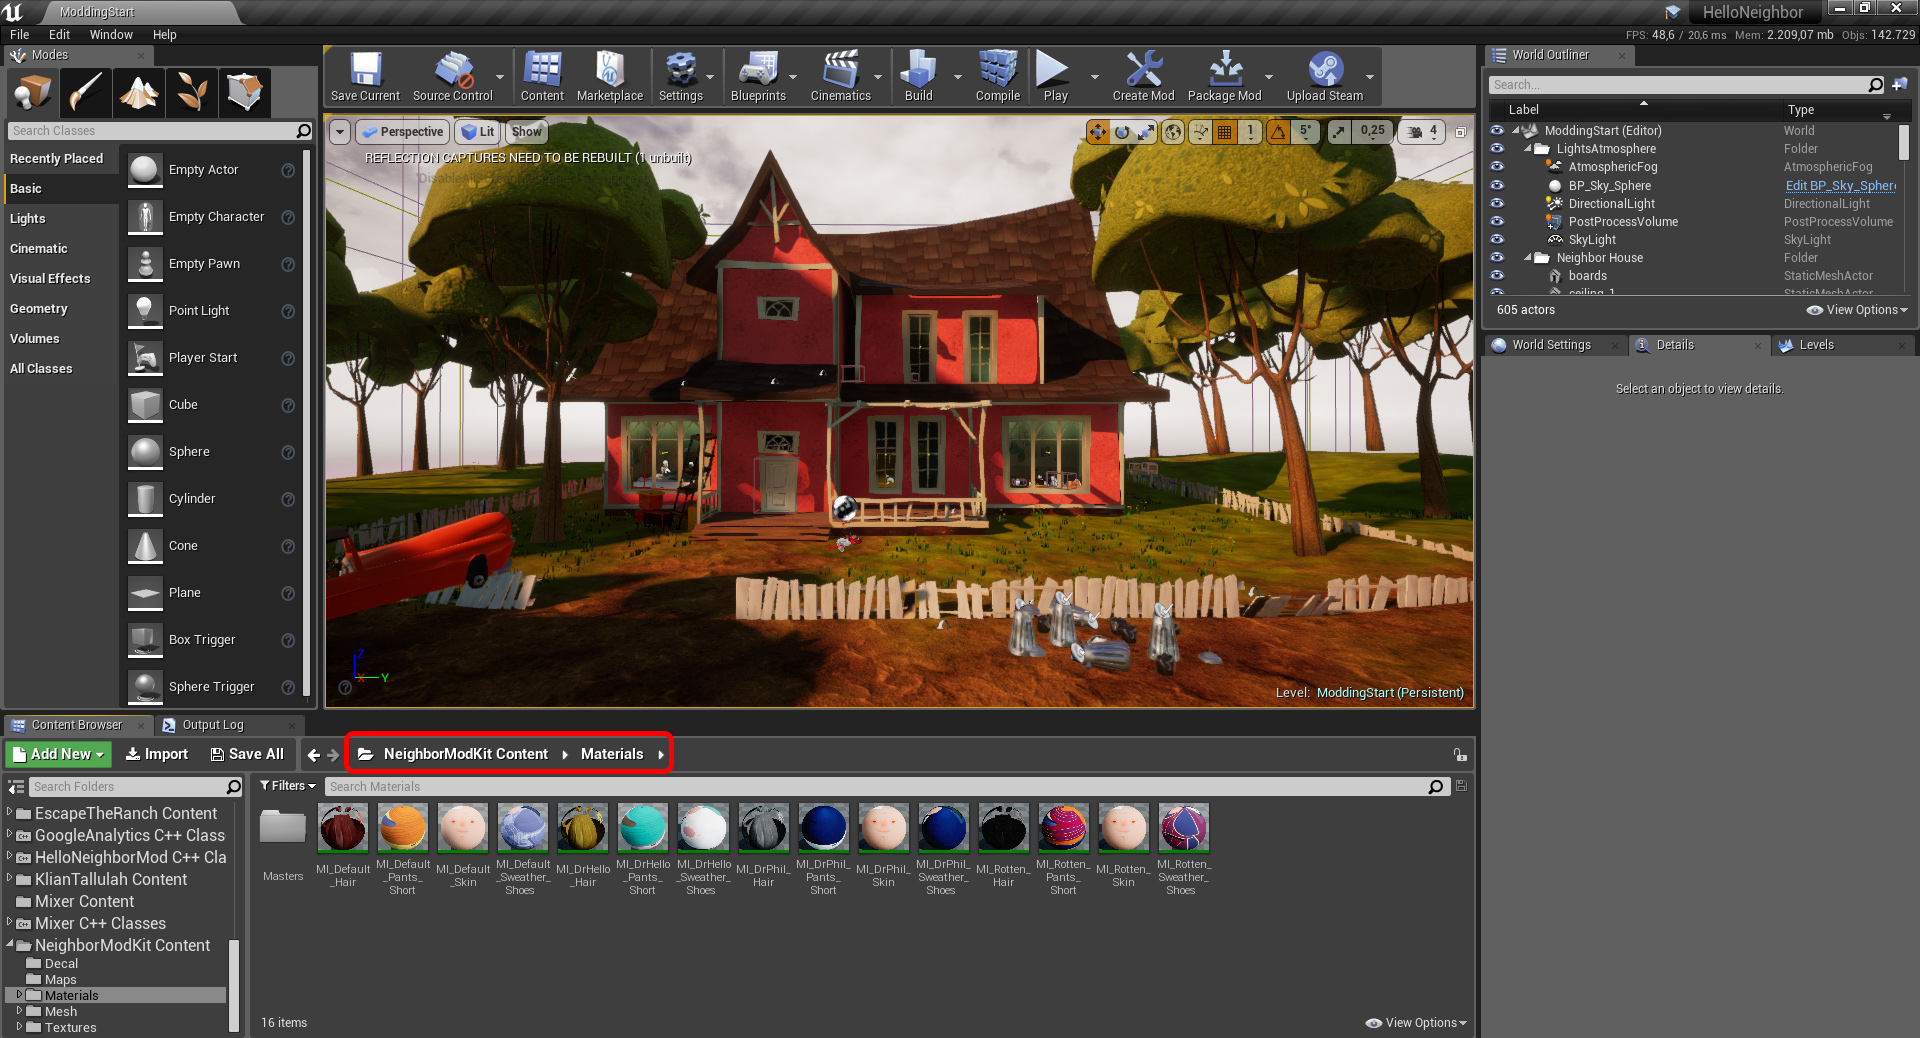The width and height of the screenshot is (1920, 1038).
Task: Open the Content browser toolbar icon
Action: point(542,76)
